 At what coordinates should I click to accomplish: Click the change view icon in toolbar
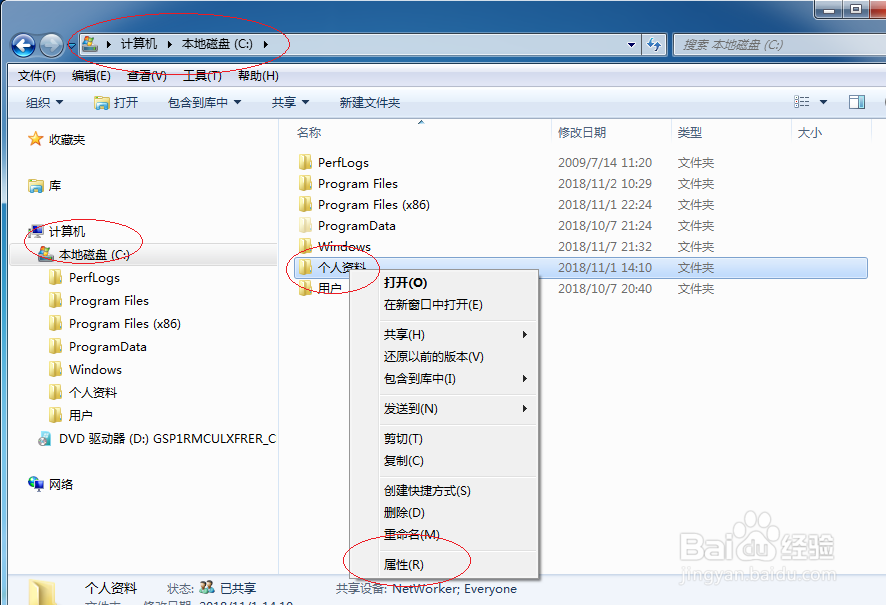tap(801, 102)
